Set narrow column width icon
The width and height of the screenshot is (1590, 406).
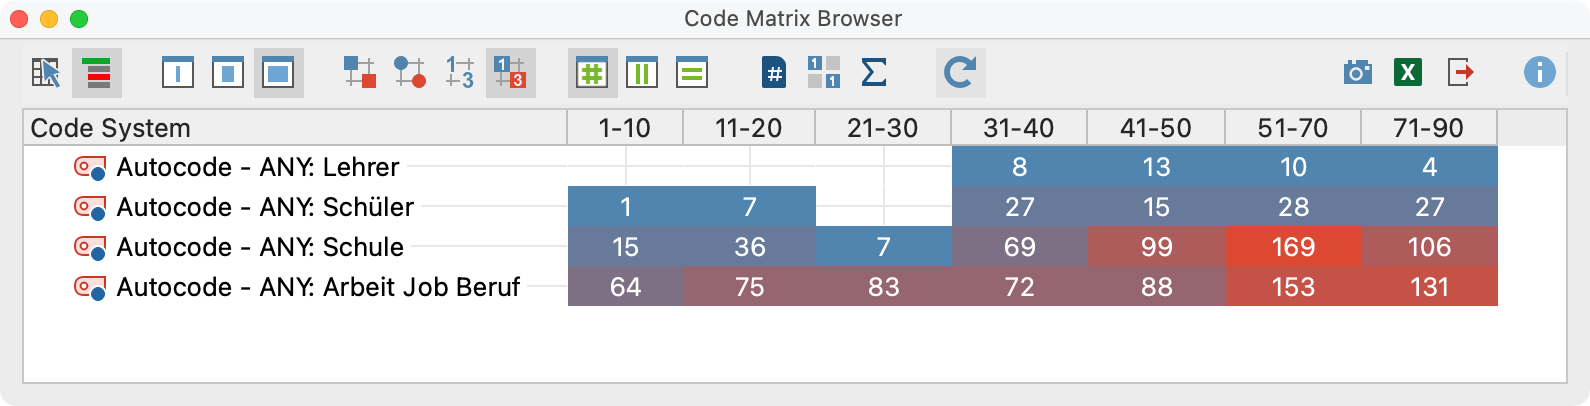point(178,73)
